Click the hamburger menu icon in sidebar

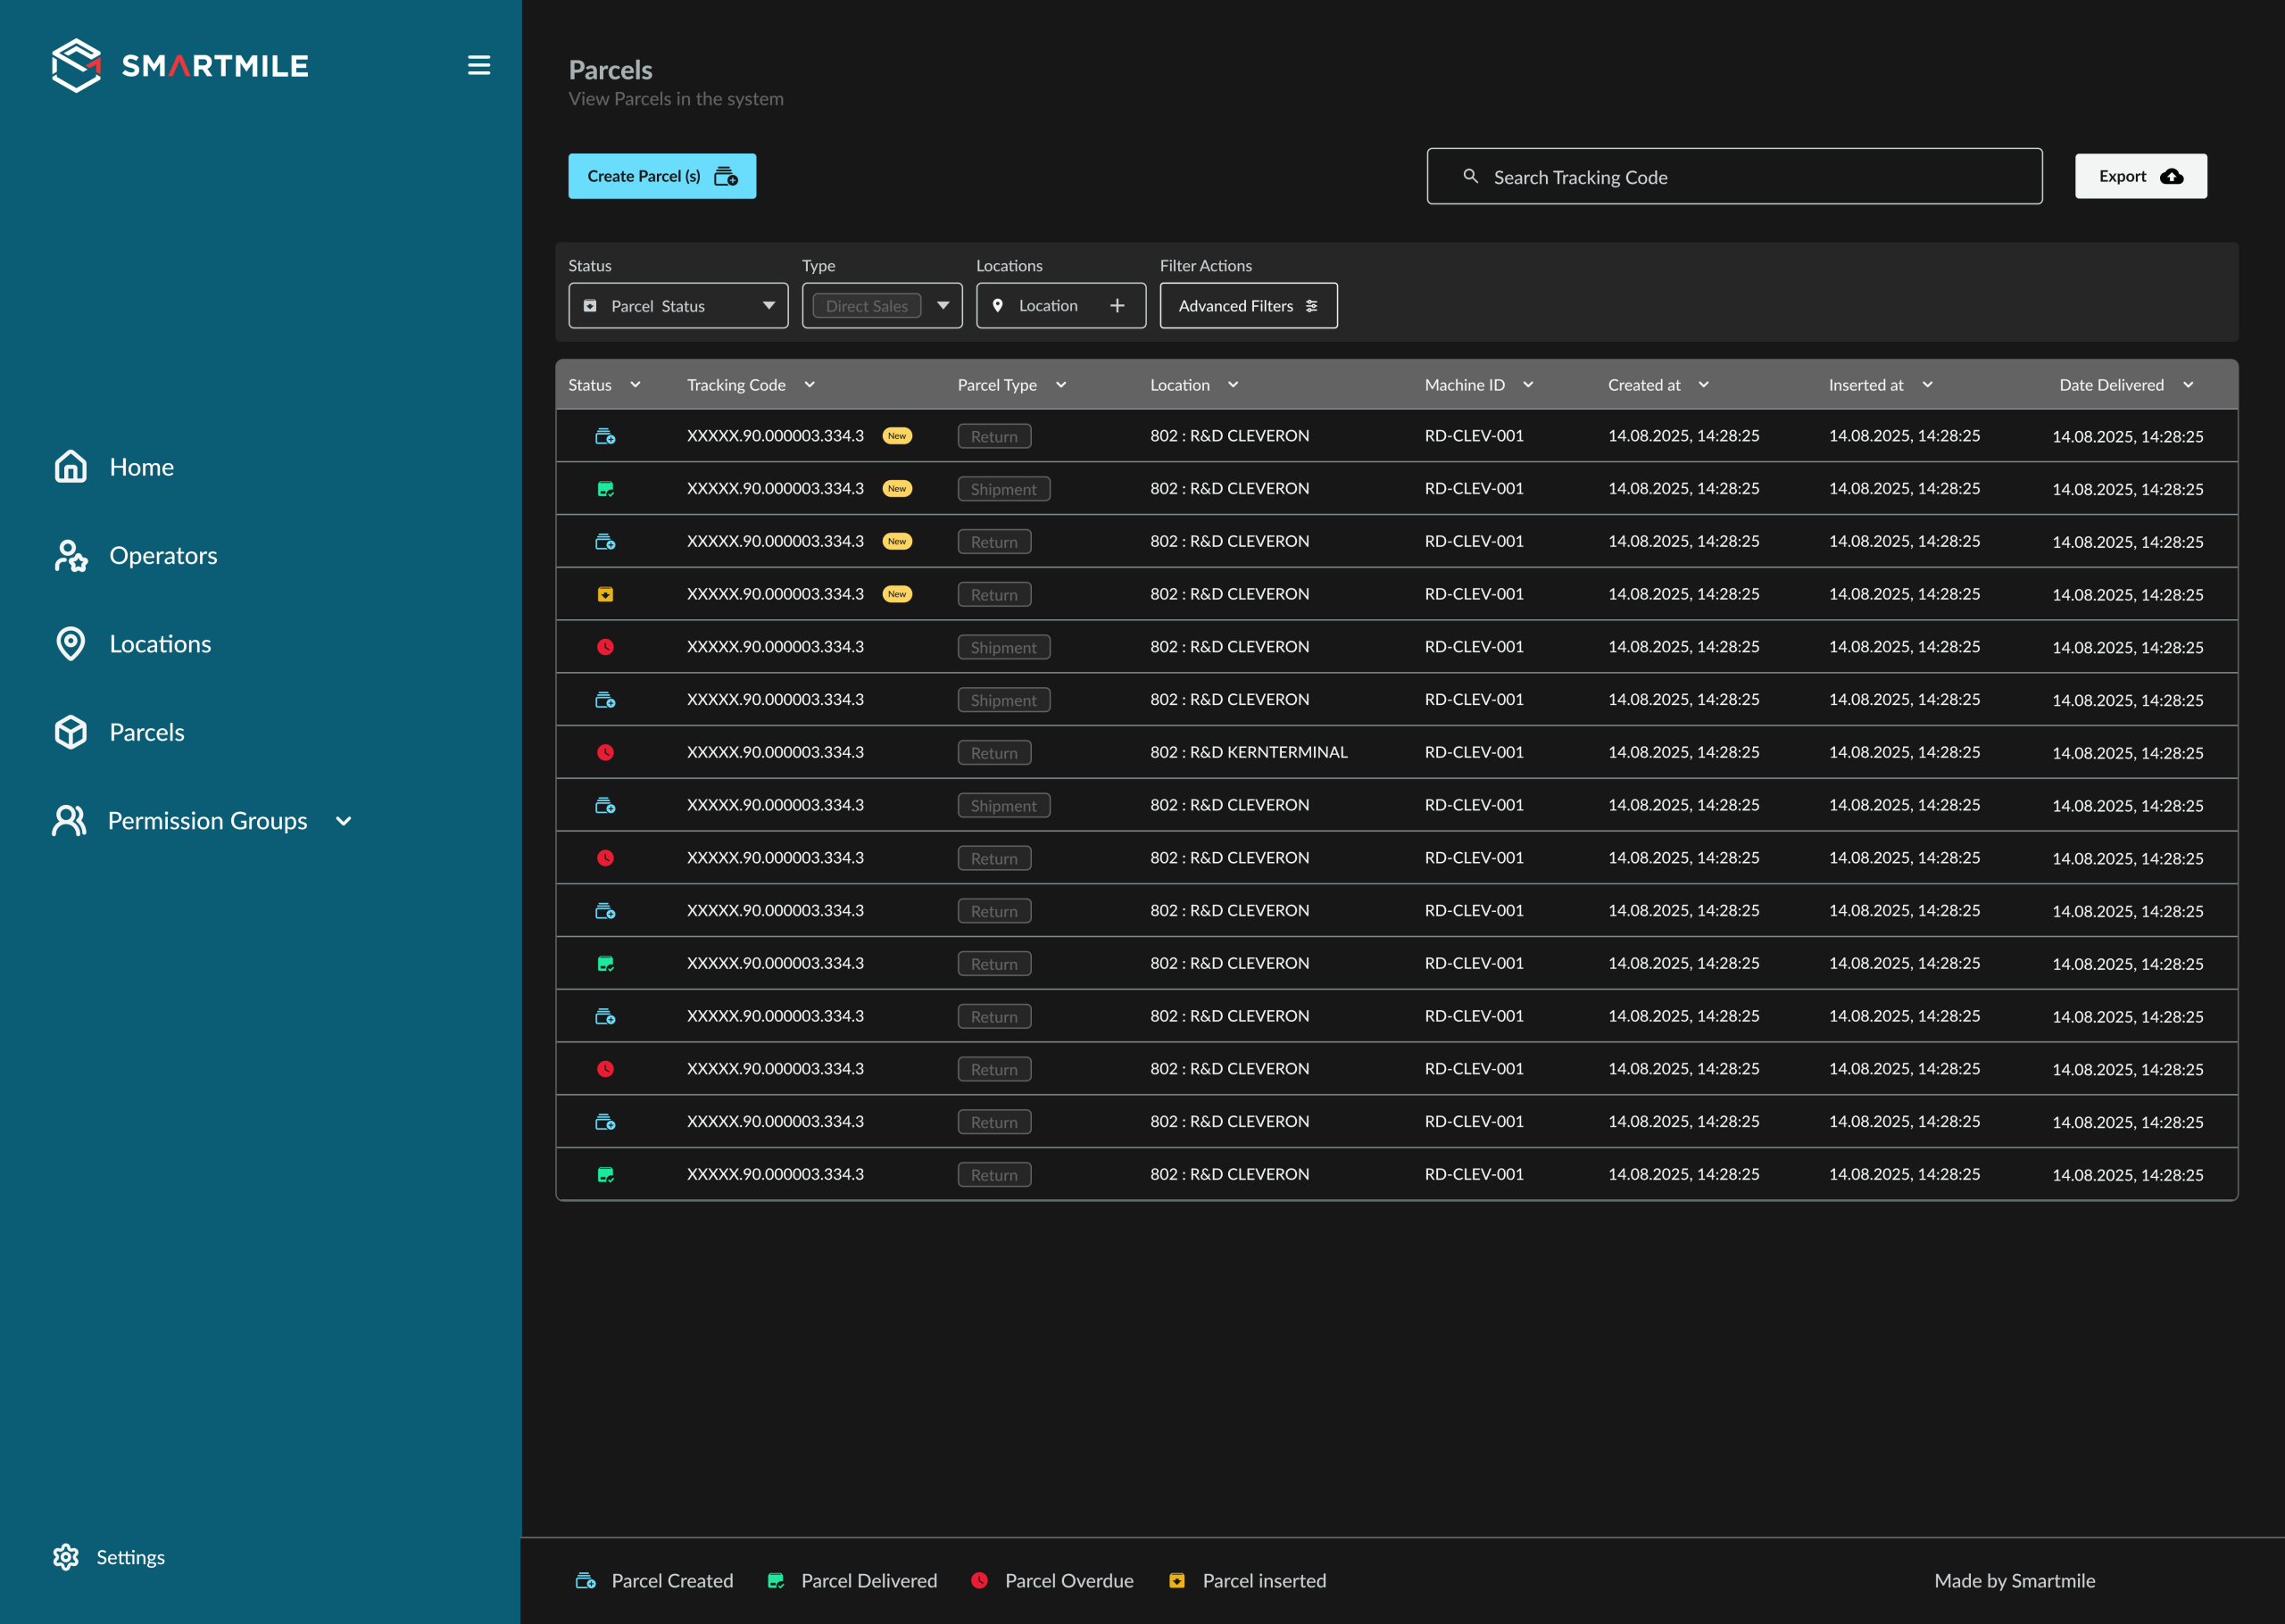(479, 66)
